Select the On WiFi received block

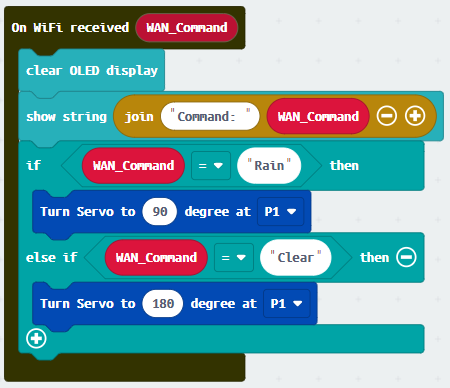click(70, 28)
